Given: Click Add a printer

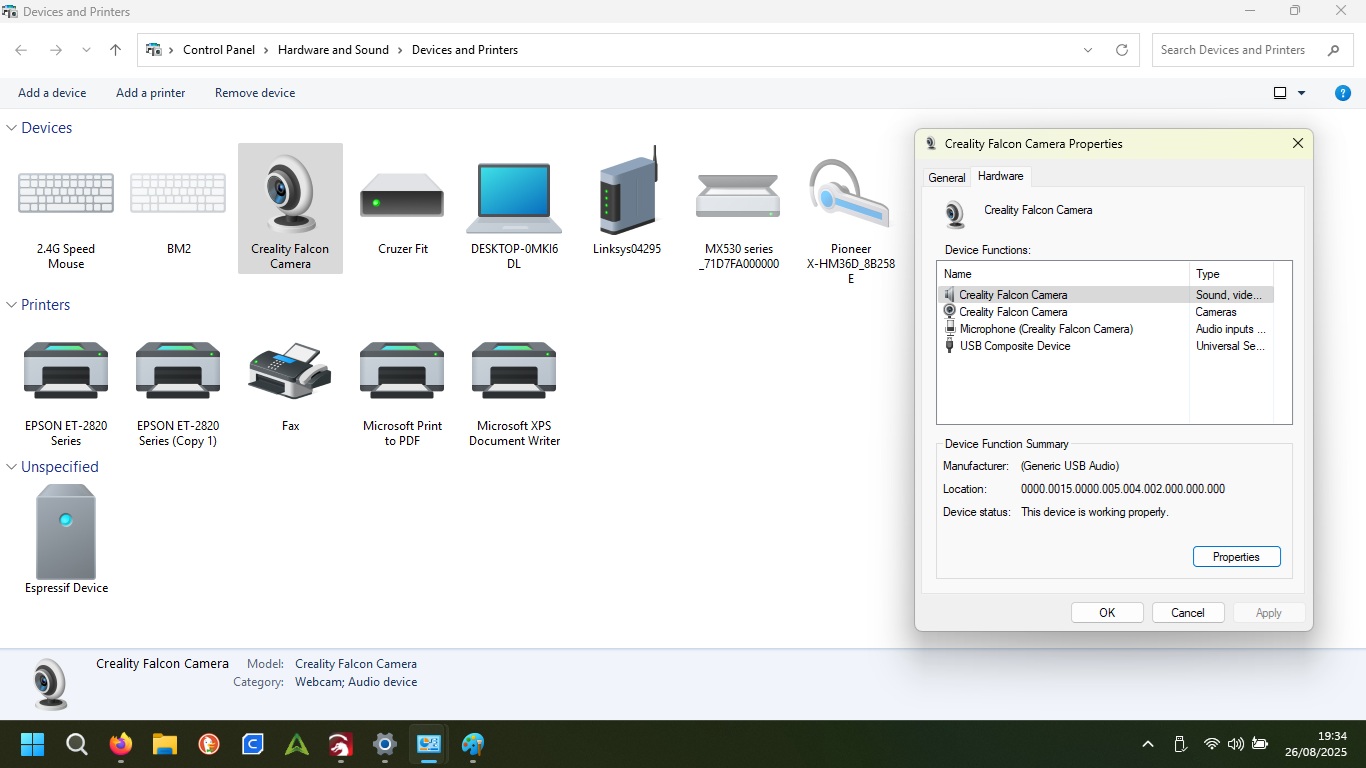Looking at the screenshot, I should point(151,93).
